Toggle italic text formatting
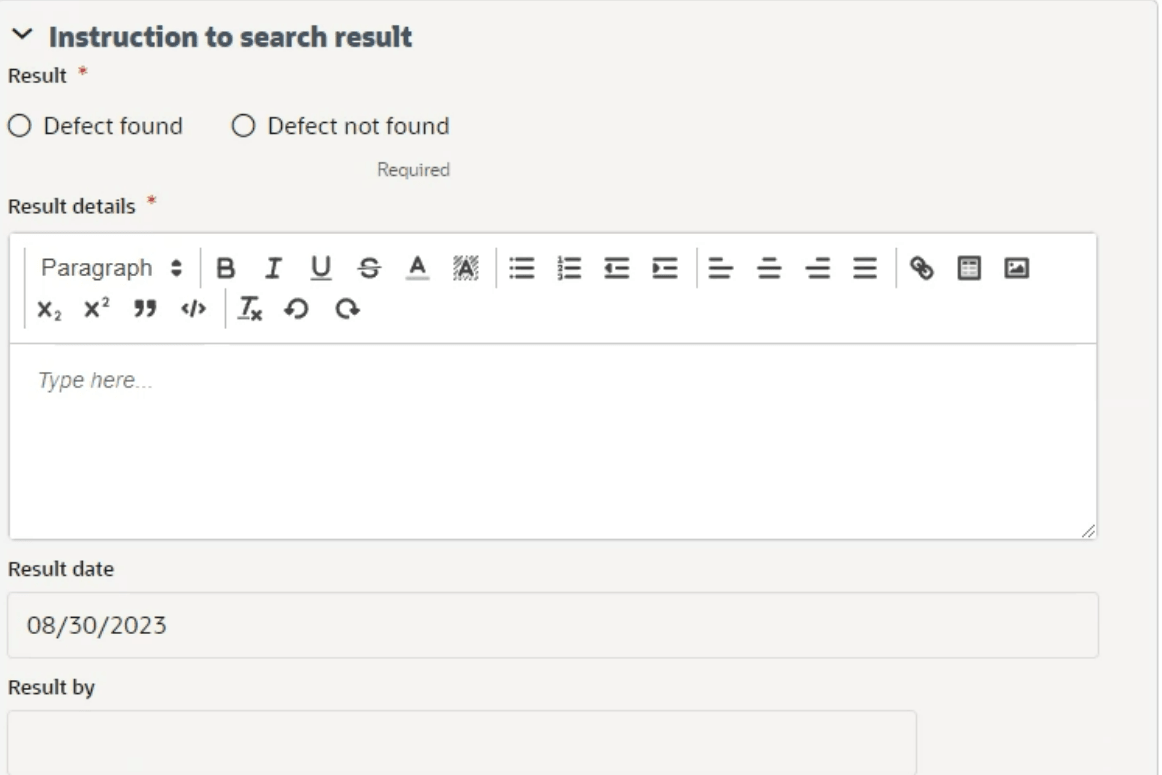 point(273,267)
